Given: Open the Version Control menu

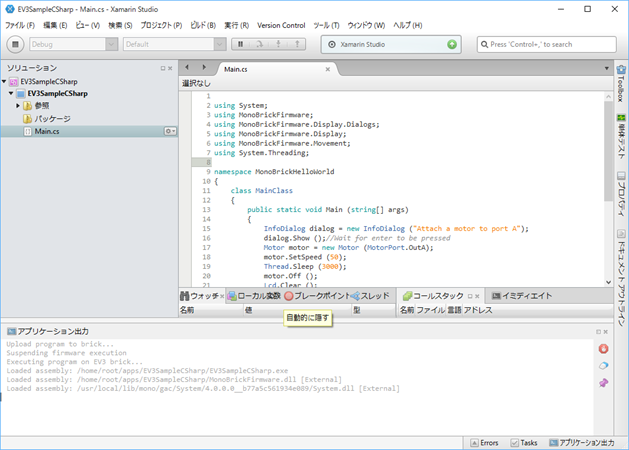Looking at the screenshot, I should click(281, 24).
